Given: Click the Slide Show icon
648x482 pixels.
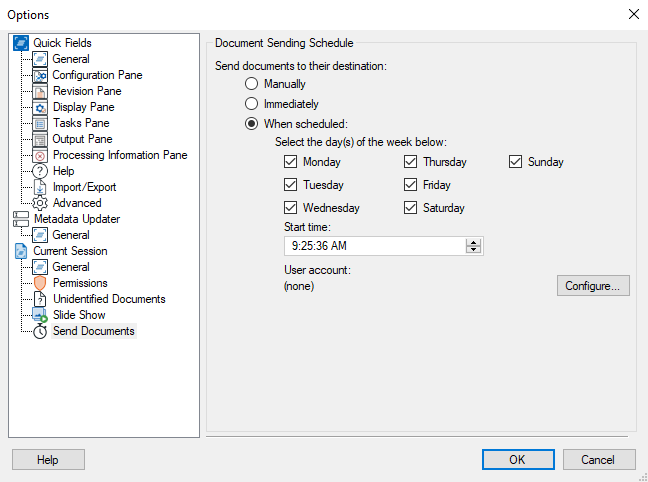Looking at the screenshot, I should tap(40, 315).
